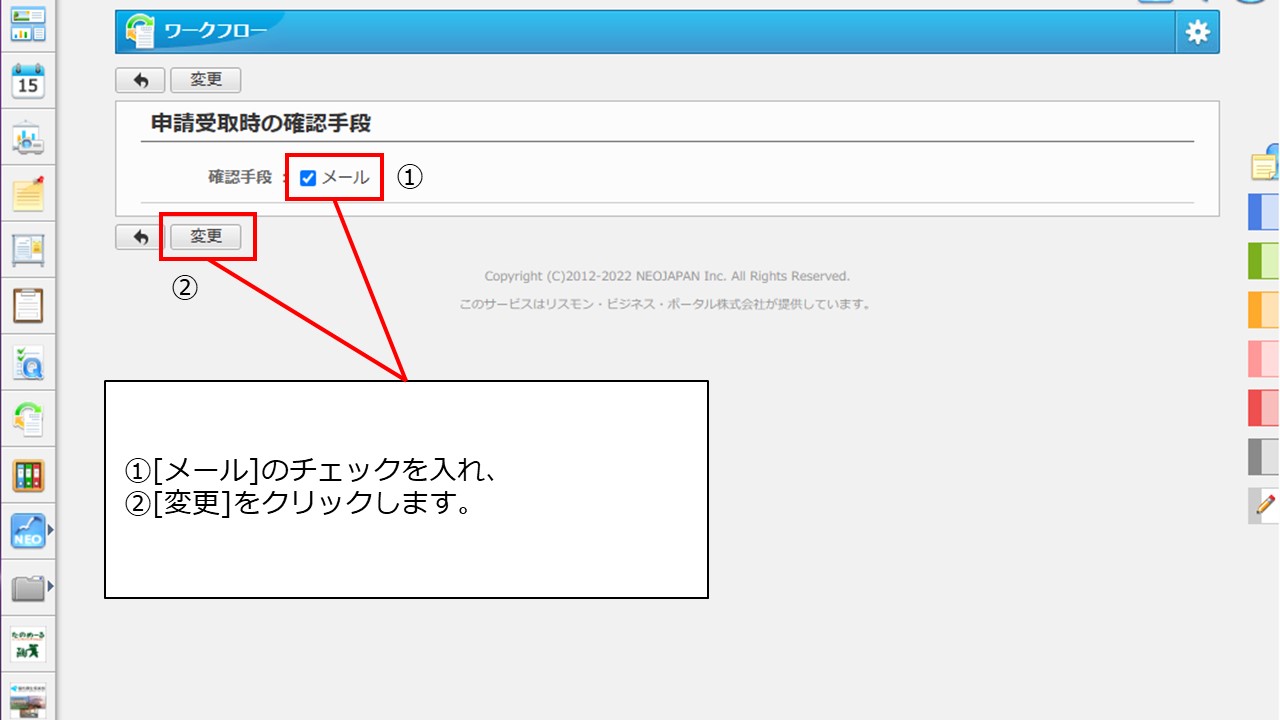Image resolution: width=1280 pixels, height=720 pixels.
Task: Click the 変更 button below the form
Action: [206, 237]
